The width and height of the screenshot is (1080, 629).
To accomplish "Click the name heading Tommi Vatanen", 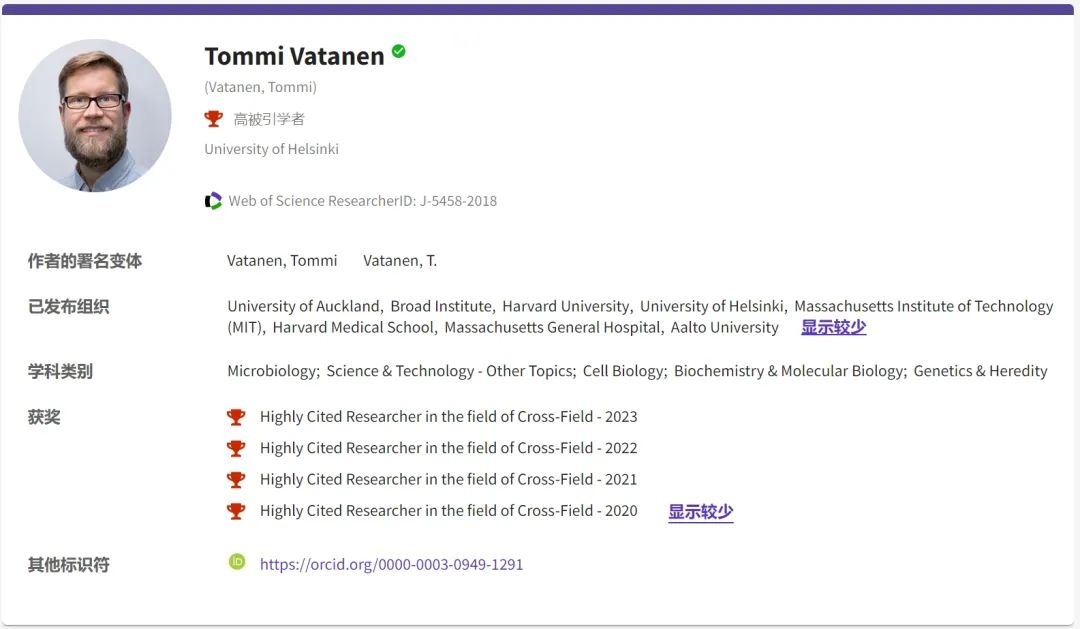I will (294, 56).
